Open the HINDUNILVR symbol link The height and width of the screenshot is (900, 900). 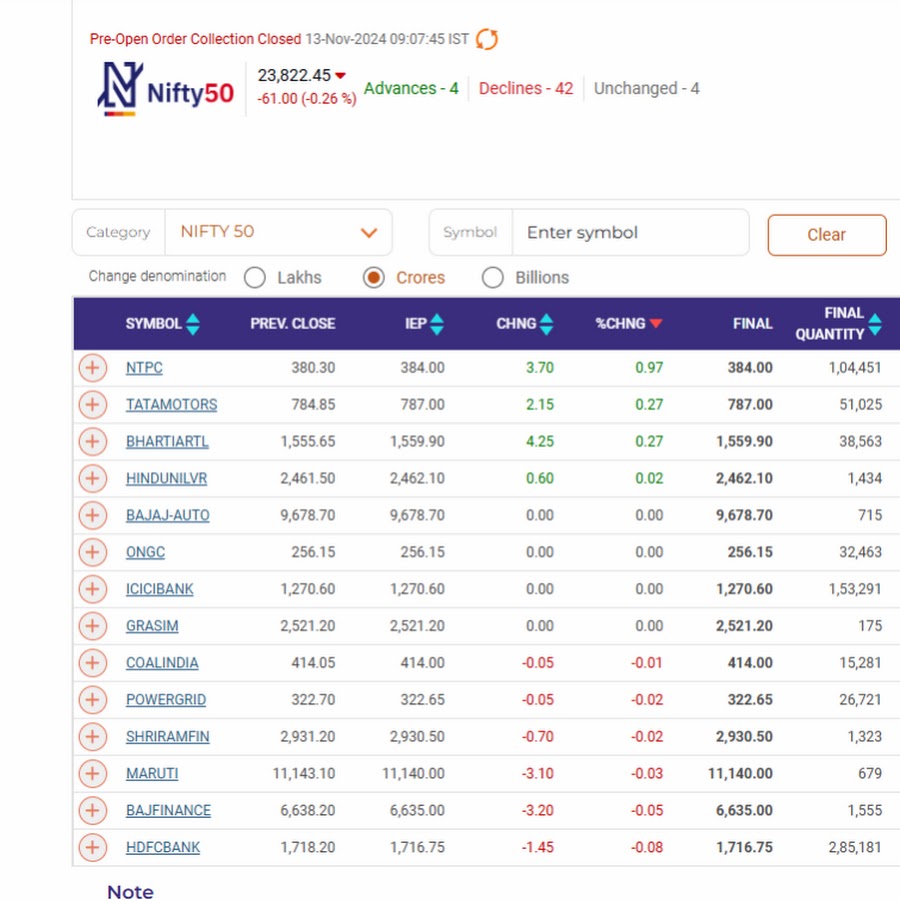click(x=166, y=478)
